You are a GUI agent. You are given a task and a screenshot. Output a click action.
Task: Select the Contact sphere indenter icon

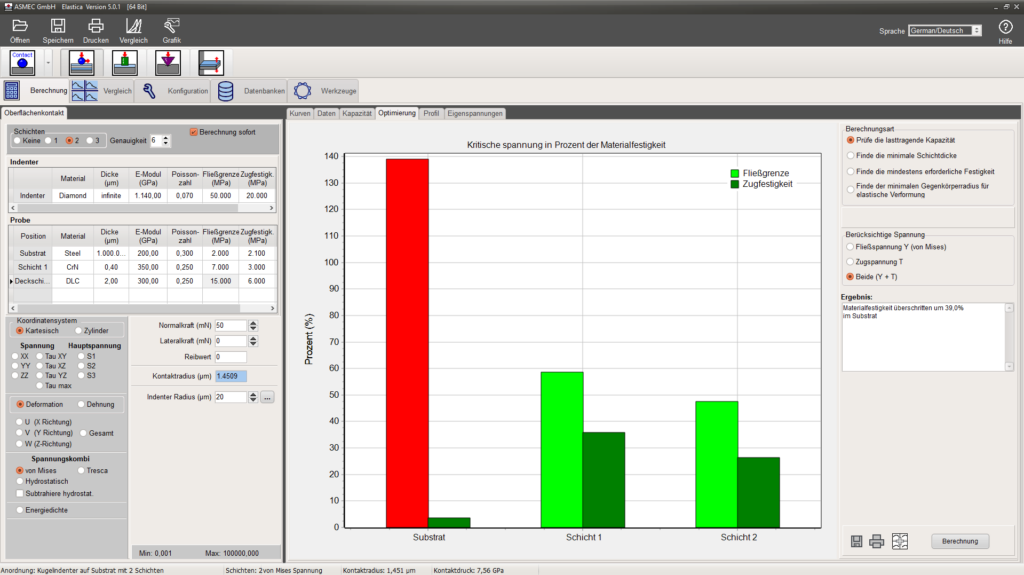(x=23, y=62)
